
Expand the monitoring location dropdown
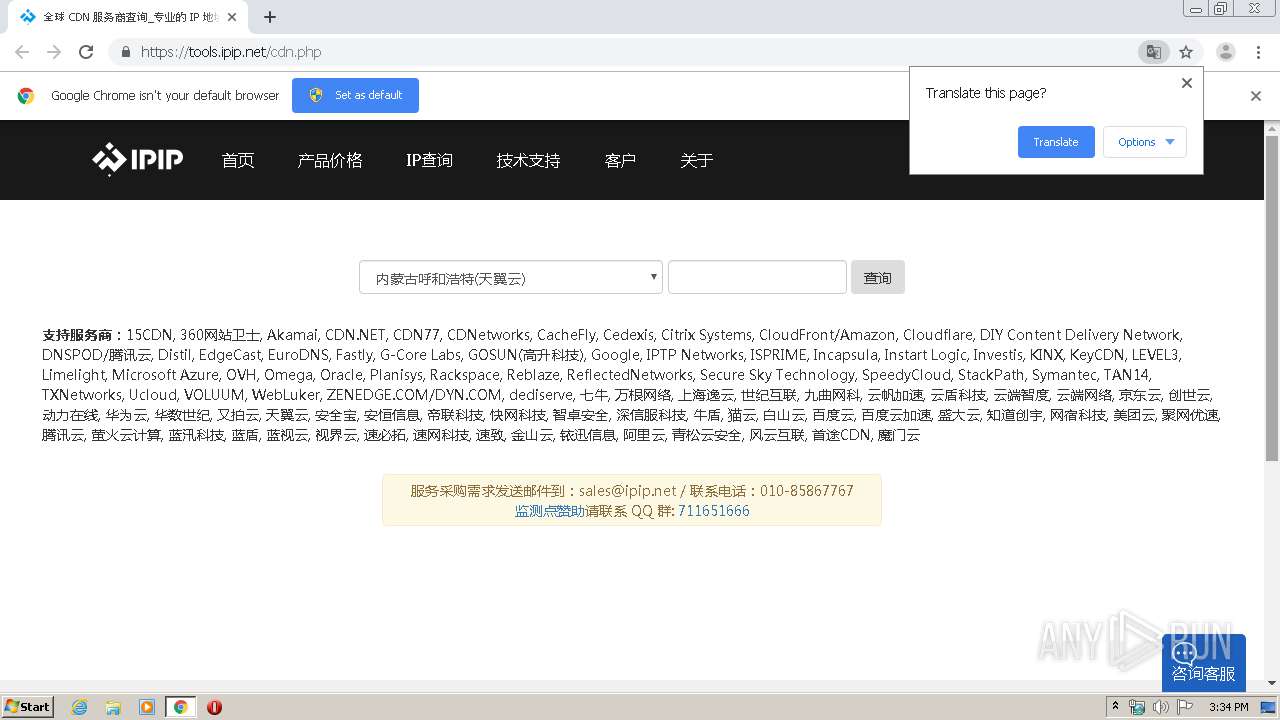tap(511, 278)
